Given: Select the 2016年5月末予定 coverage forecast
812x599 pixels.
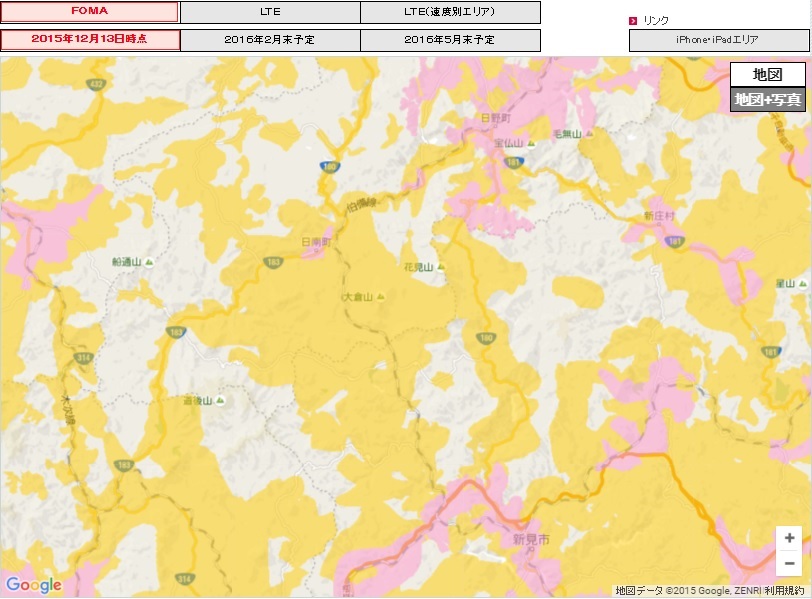Looking at the screenshot, I should (x=450, y=40).
